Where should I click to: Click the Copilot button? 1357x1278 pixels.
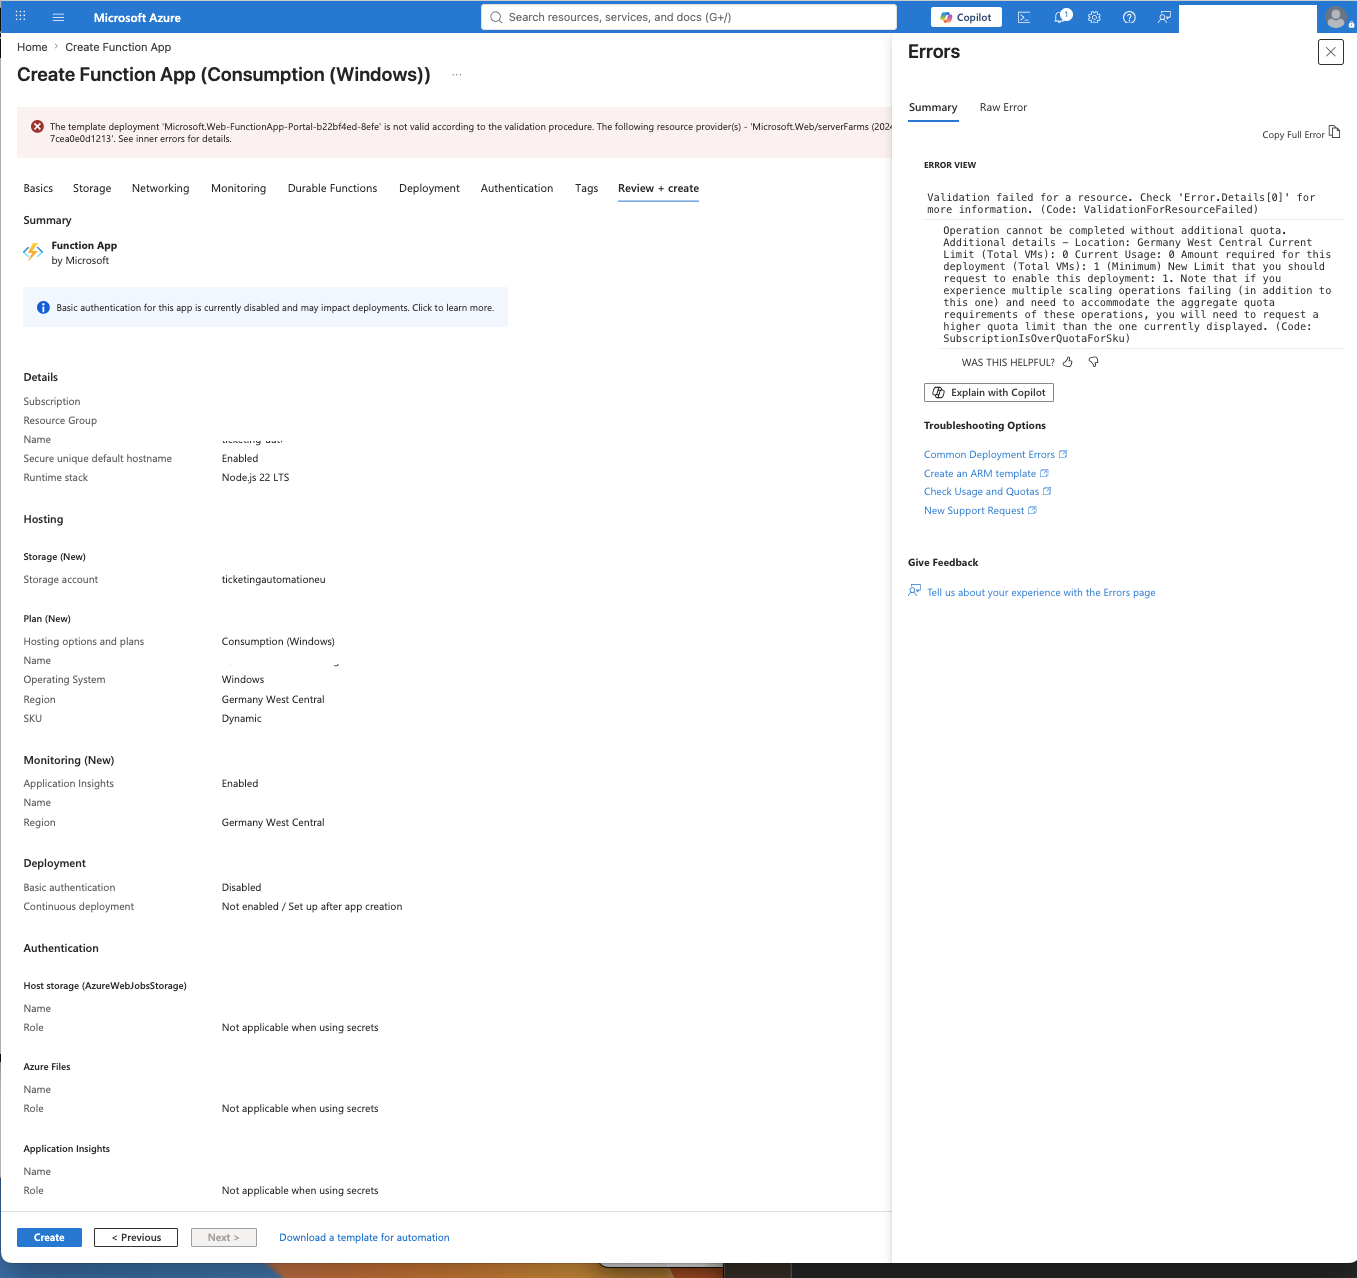pyautogui.click(x=966, y=17)
